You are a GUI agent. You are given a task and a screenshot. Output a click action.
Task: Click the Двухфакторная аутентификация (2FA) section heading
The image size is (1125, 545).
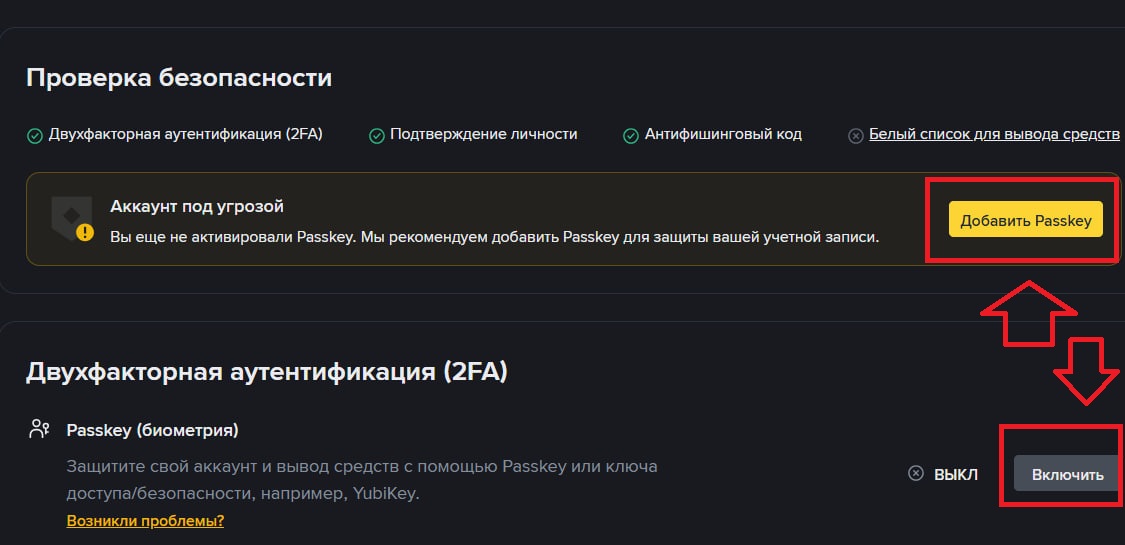click(267, 372)
